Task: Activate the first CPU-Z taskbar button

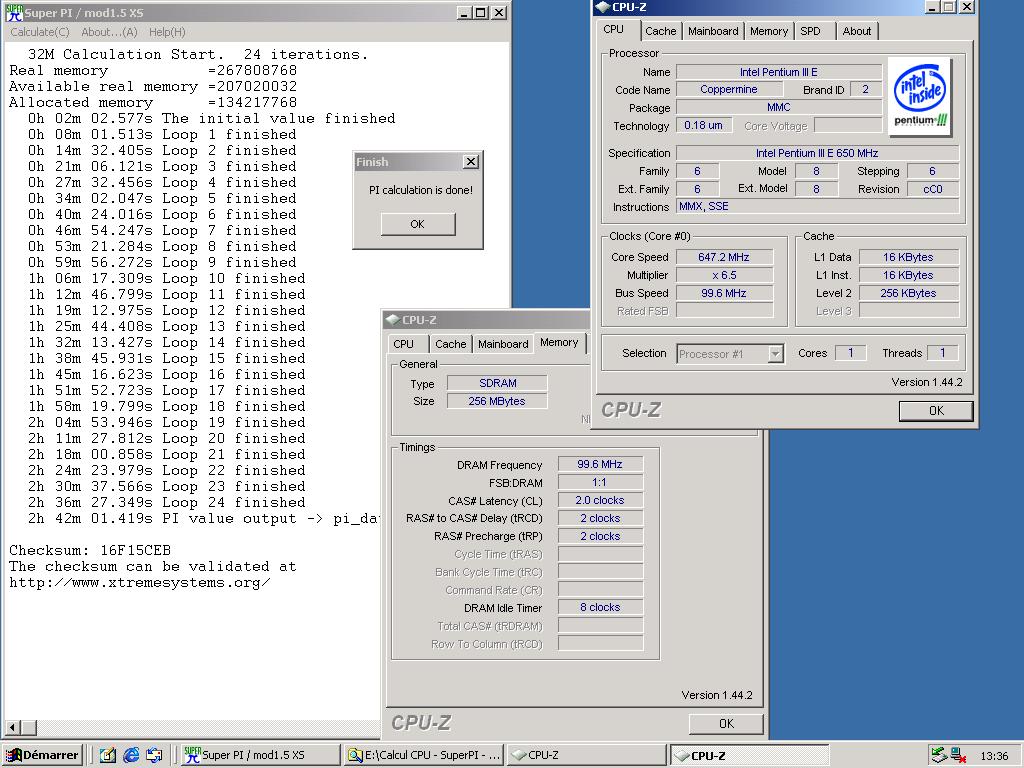Action: pos(586,755)
